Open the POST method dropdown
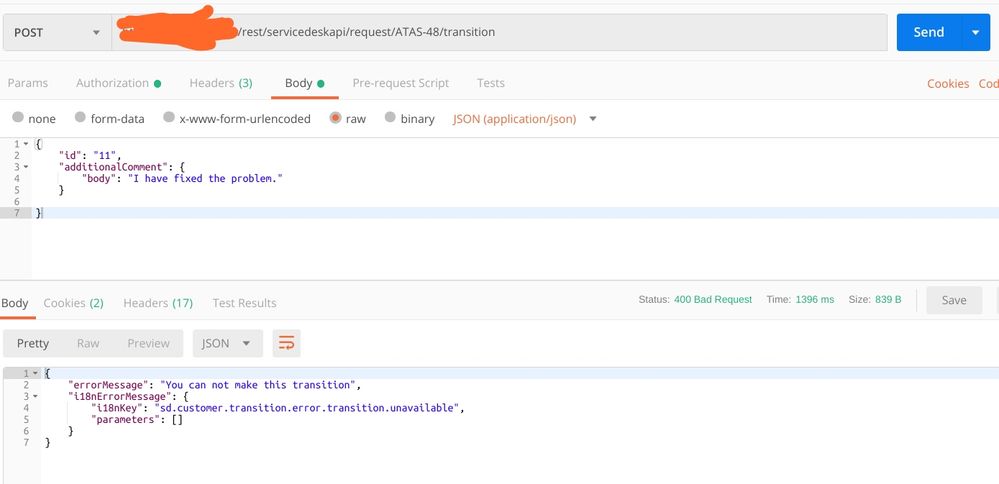Viewport: 999px width, 484px height. point(57,32)
